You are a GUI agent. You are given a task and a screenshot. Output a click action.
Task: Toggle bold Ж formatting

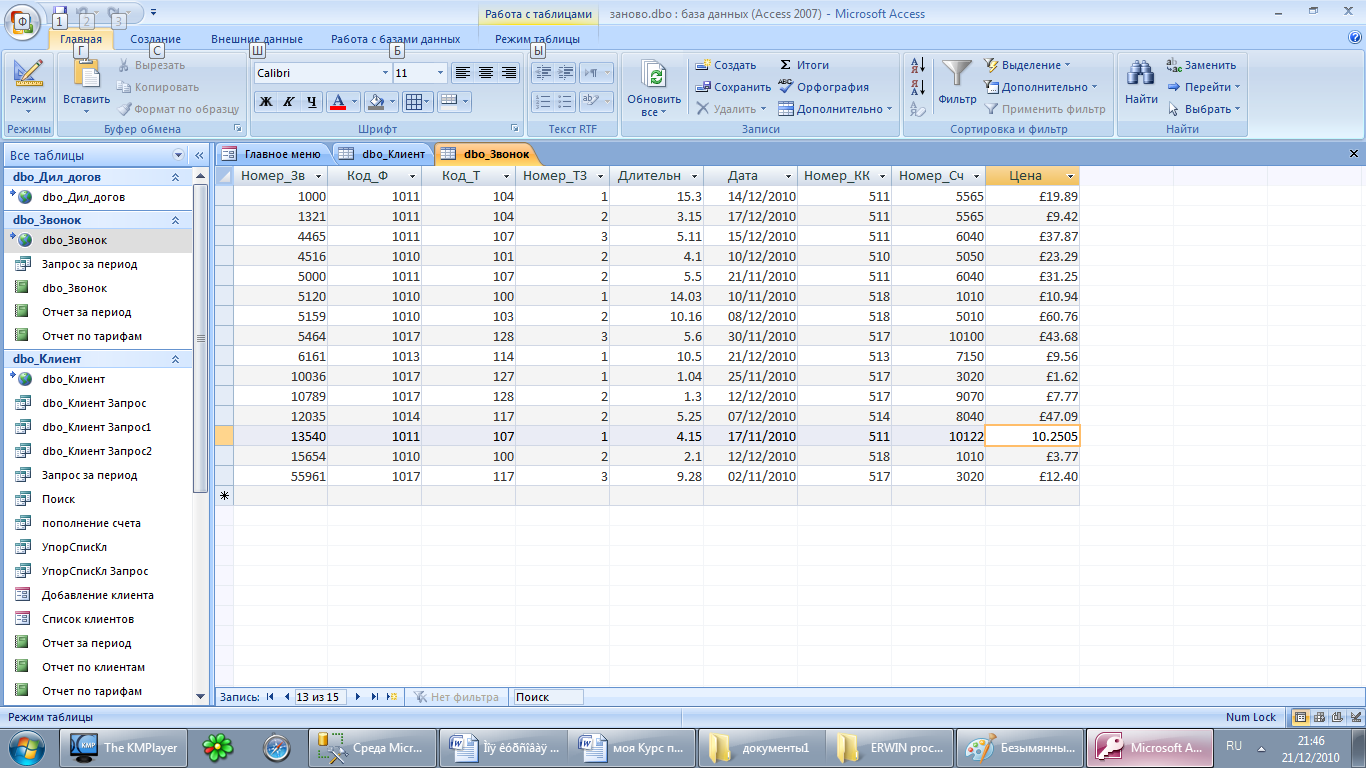point(266,101)
